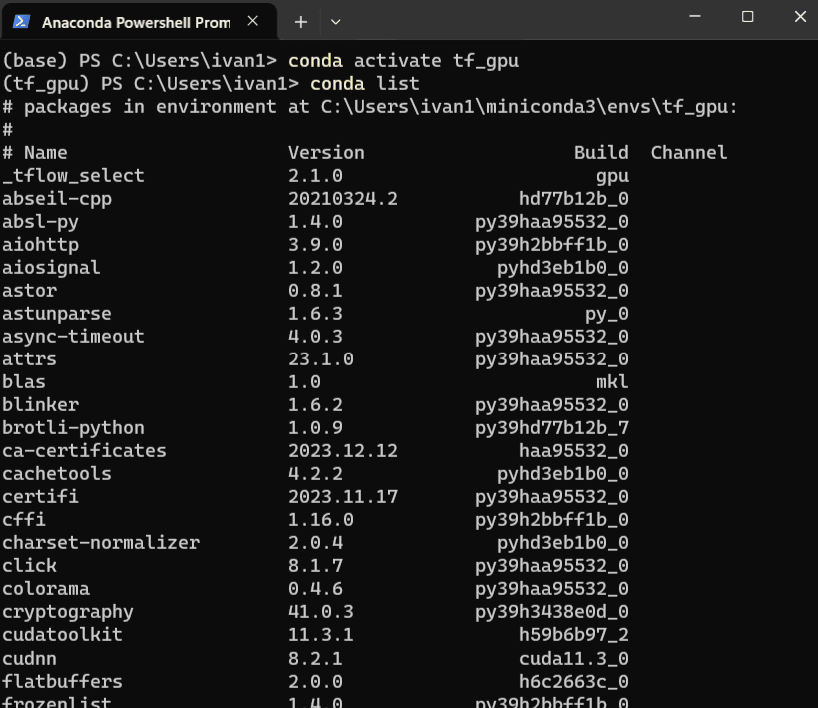This screenshot has width=818, height=708.
Task: Click the 'conda list' command text
Action: [x=364, y=83]
